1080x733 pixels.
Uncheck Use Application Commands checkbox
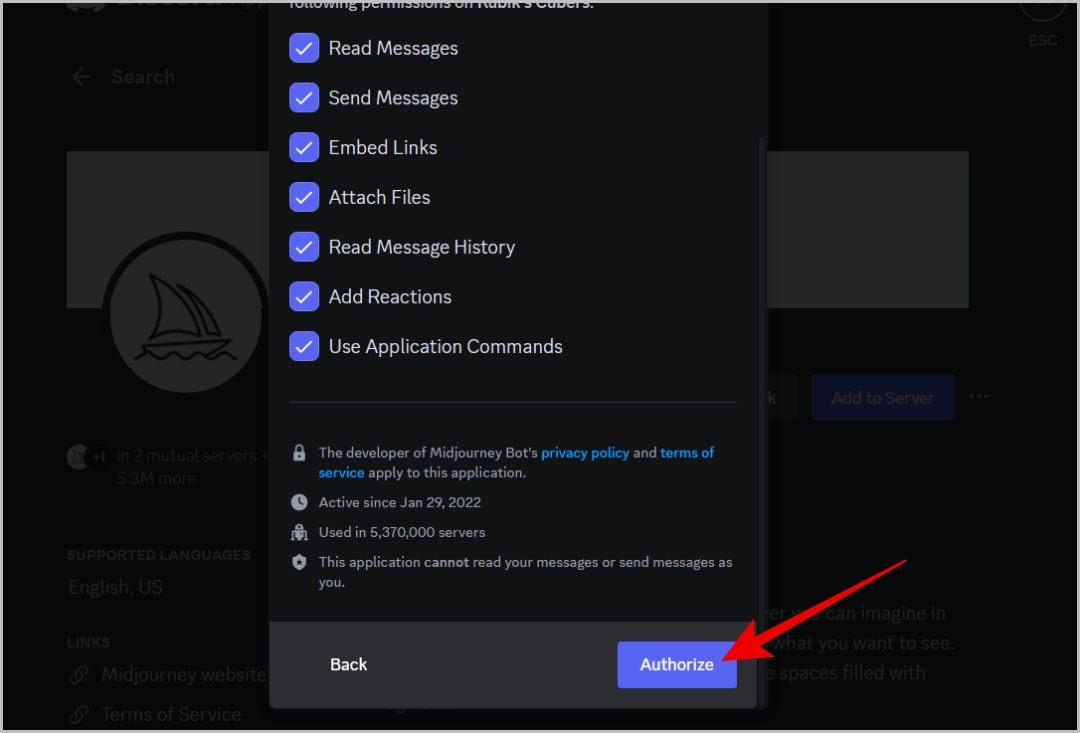tap(304, 347)
